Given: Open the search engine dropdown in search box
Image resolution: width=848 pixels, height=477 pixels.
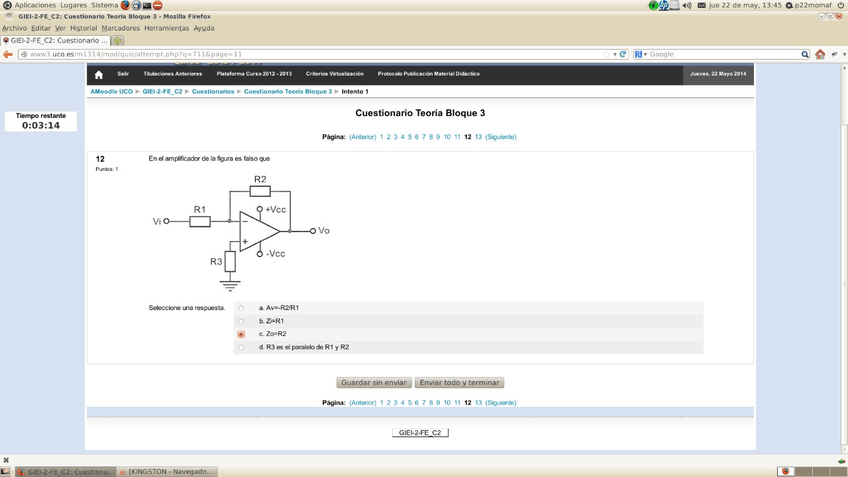Looking at the screenshot, I should pyautogui.click(x=641, y=54).
